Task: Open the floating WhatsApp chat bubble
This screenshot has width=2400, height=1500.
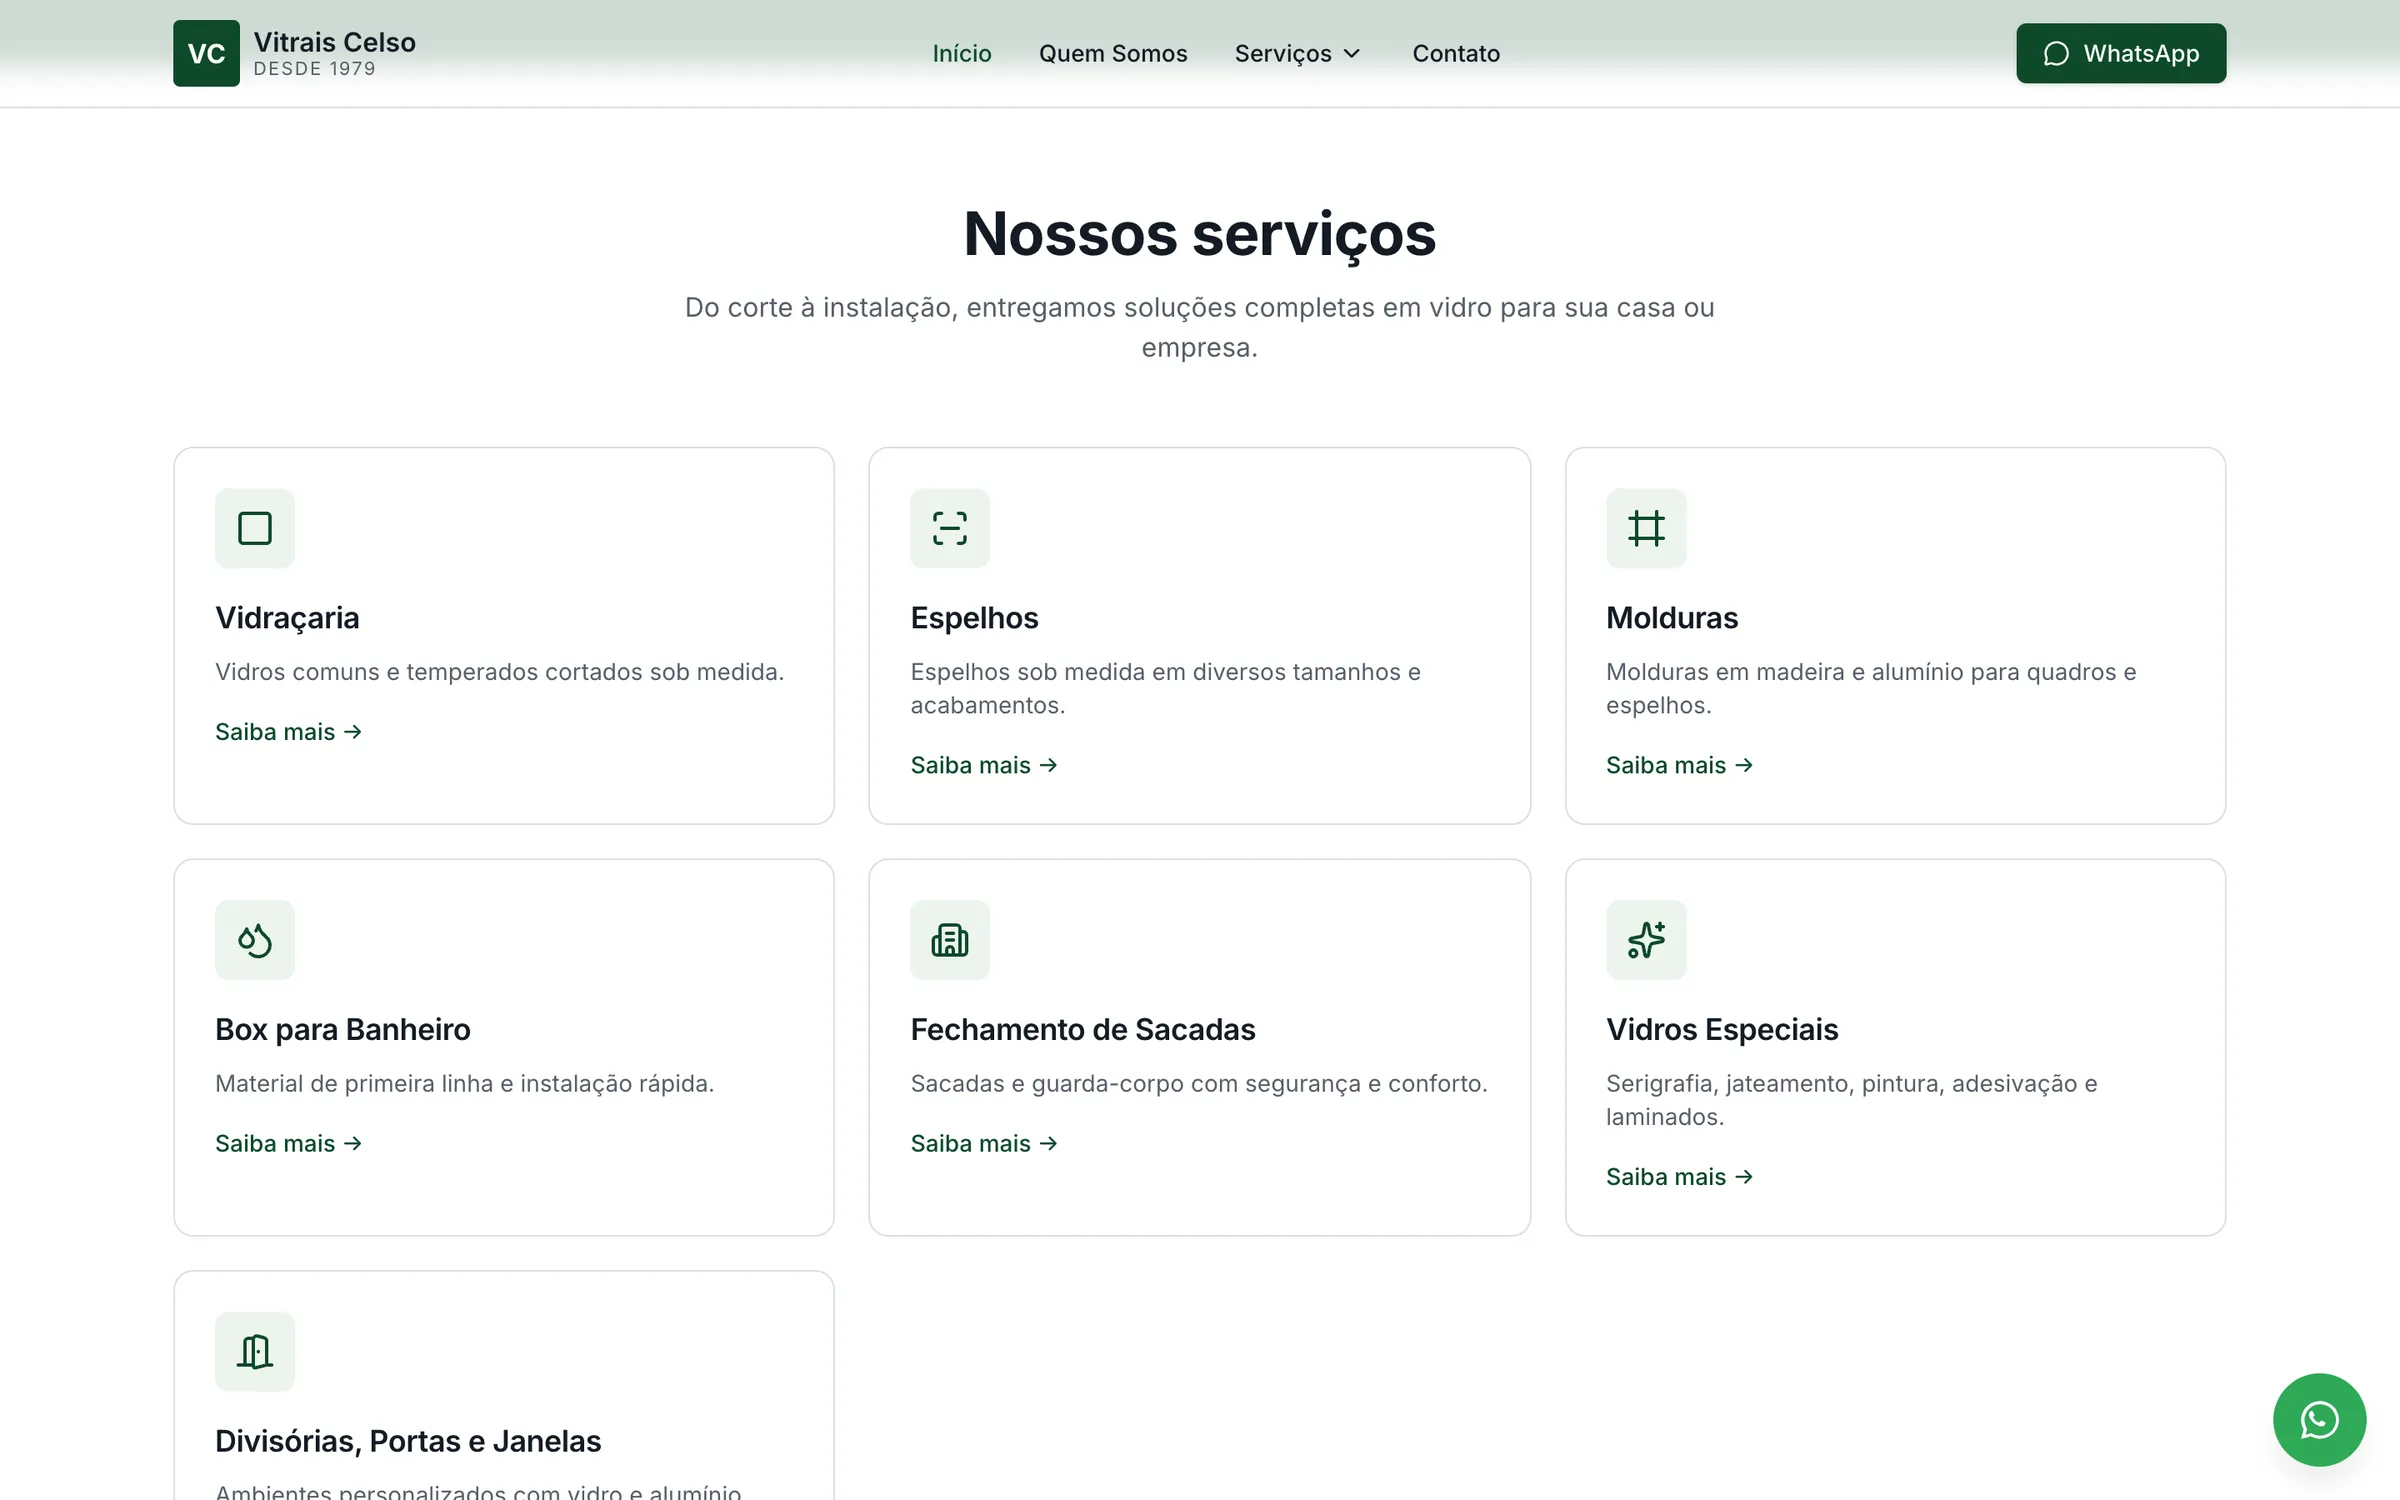Action: point(2319,1420)
